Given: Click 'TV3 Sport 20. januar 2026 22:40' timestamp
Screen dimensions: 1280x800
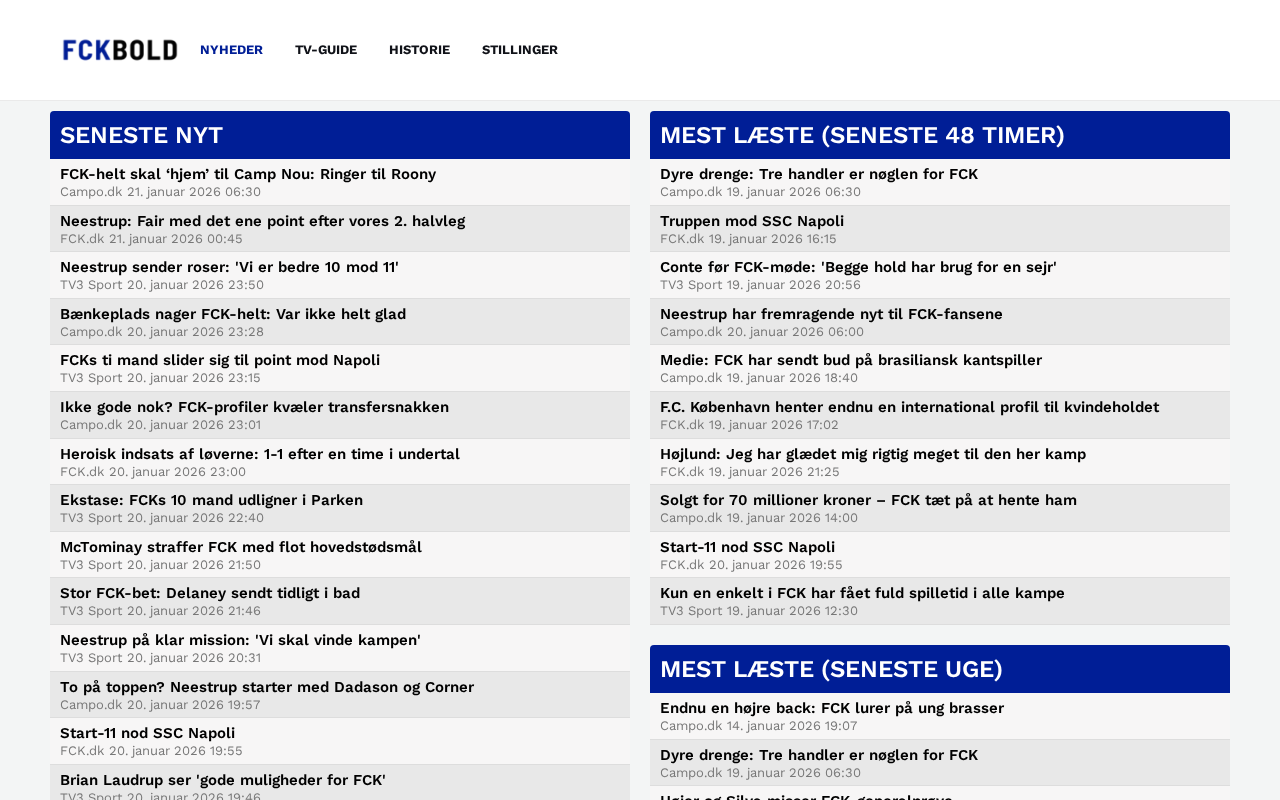Looking at the screenshot, I should 162,518.
